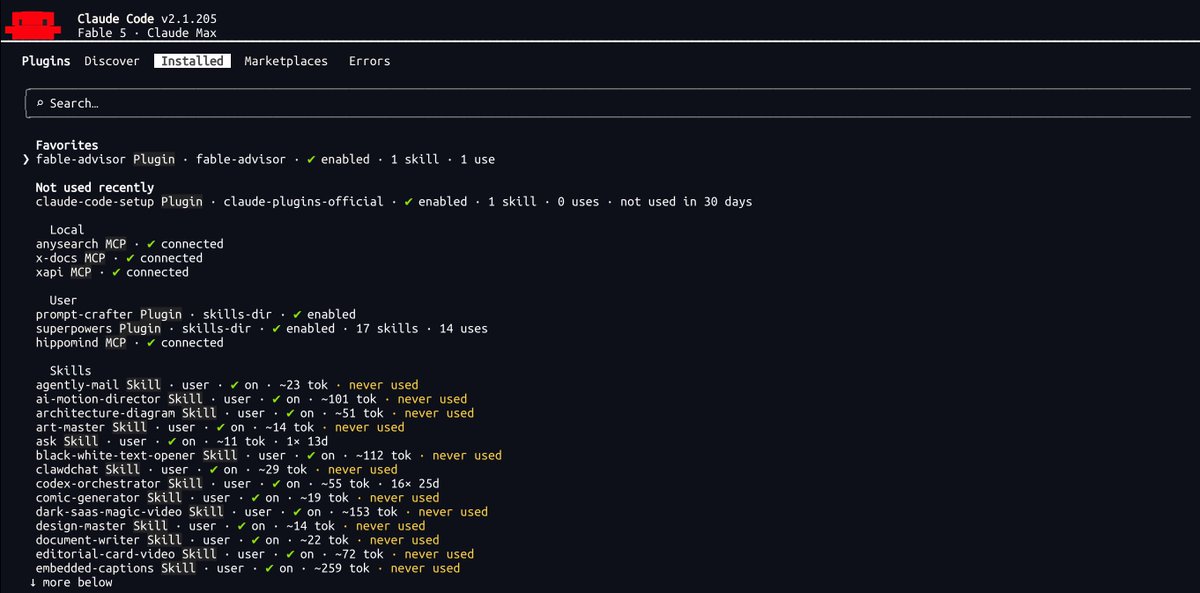Select the prompt-crafter plugin row

coord(195,314)
